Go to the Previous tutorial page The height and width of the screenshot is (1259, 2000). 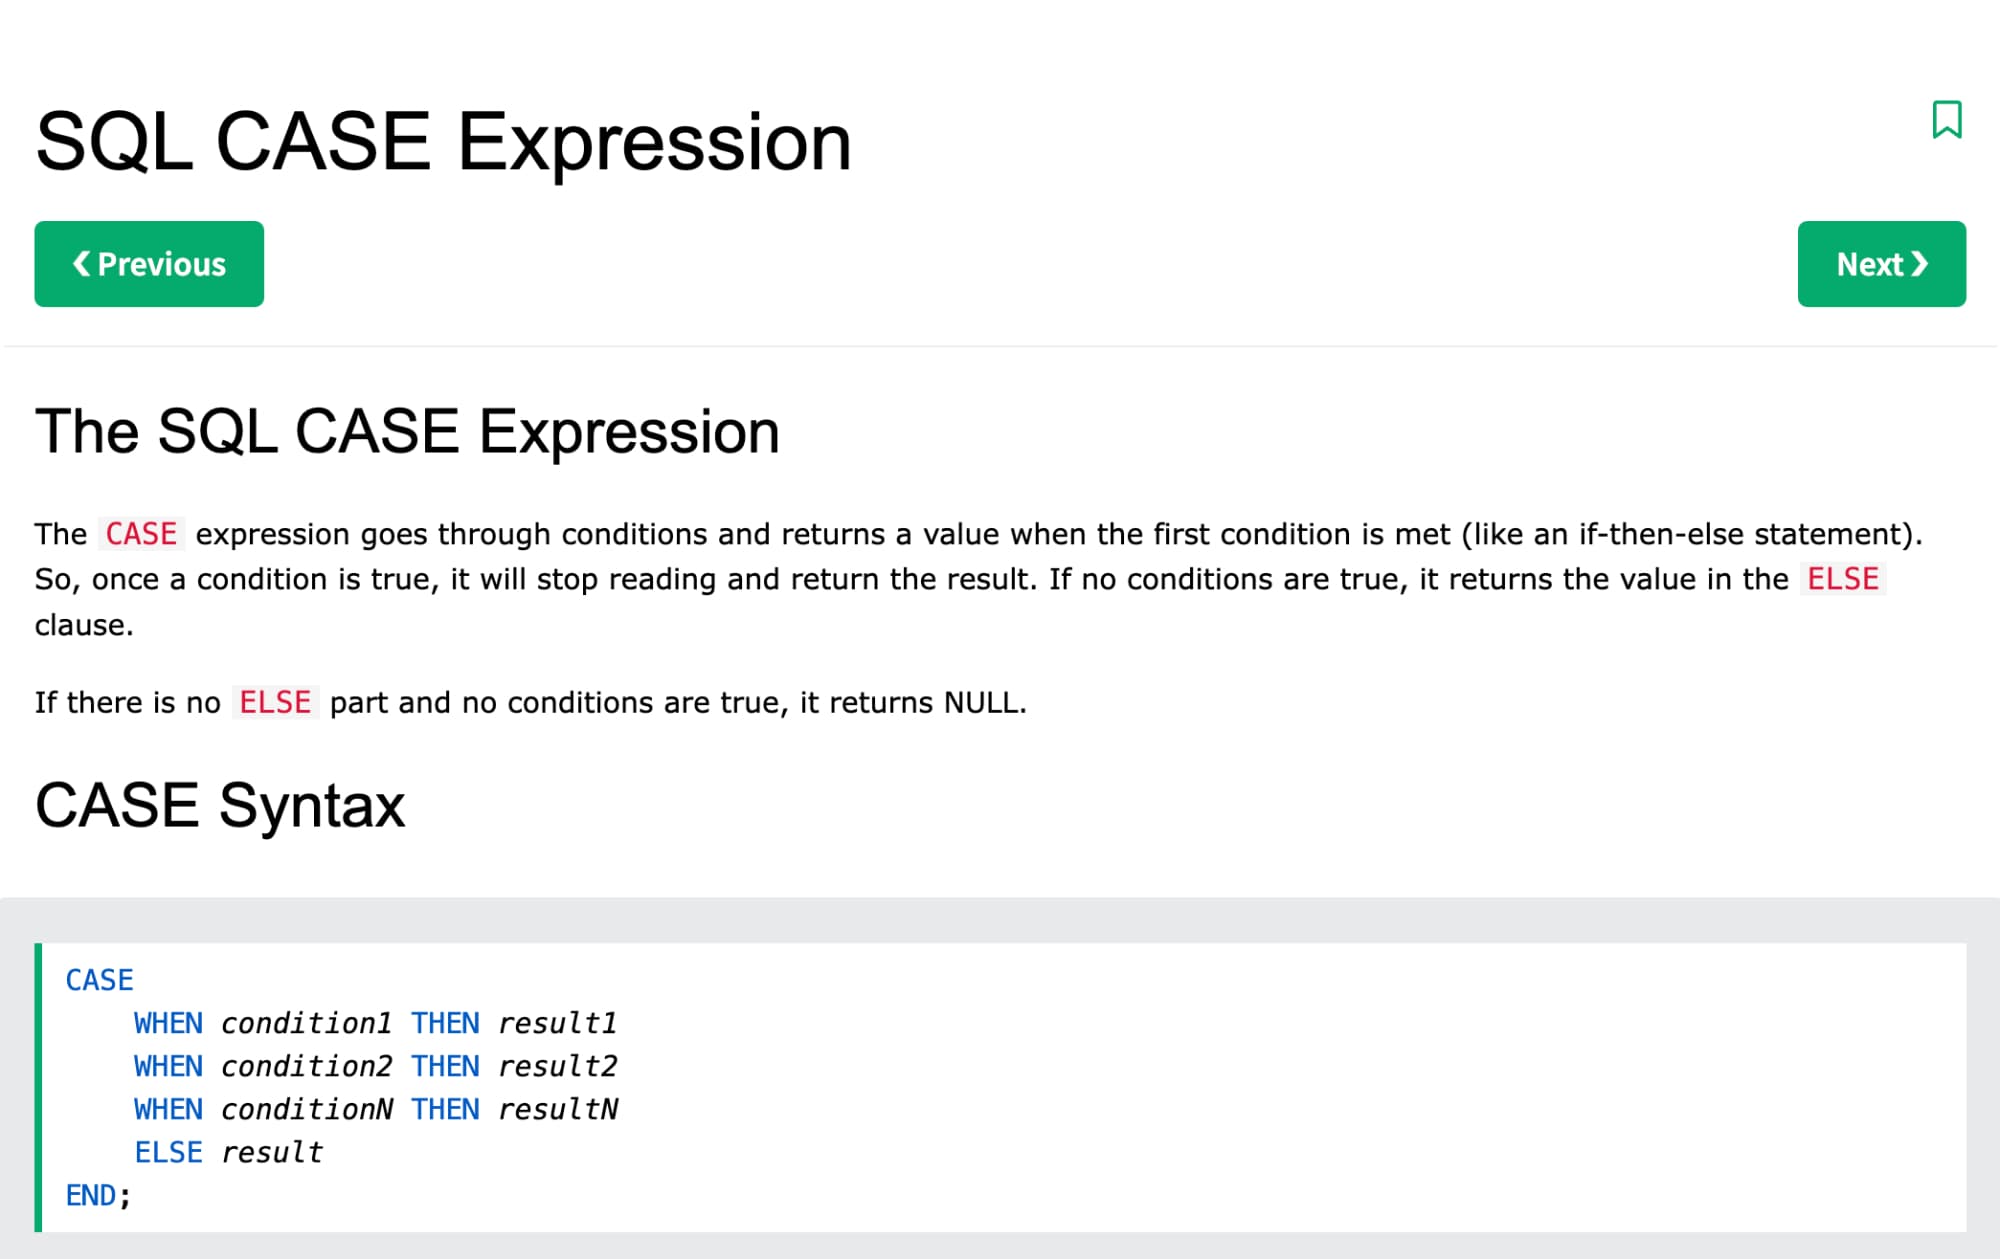pos(149,264)
